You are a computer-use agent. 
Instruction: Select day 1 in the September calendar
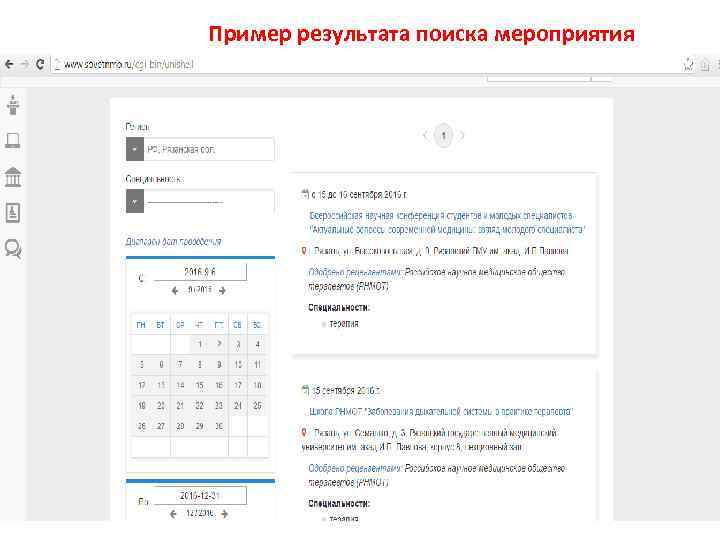200,344
